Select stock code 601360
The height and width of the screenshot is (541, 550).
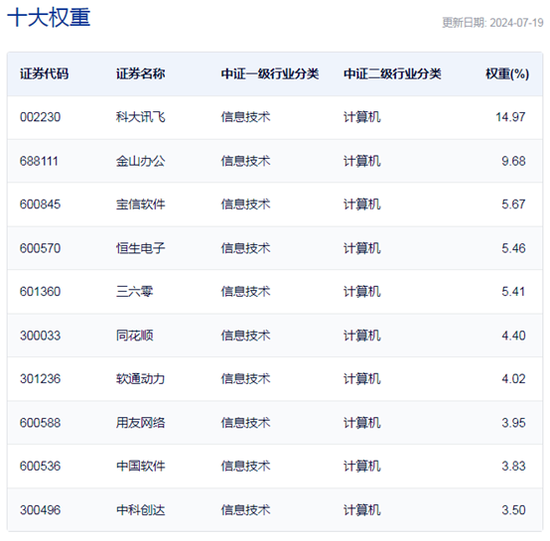(40, 292)
